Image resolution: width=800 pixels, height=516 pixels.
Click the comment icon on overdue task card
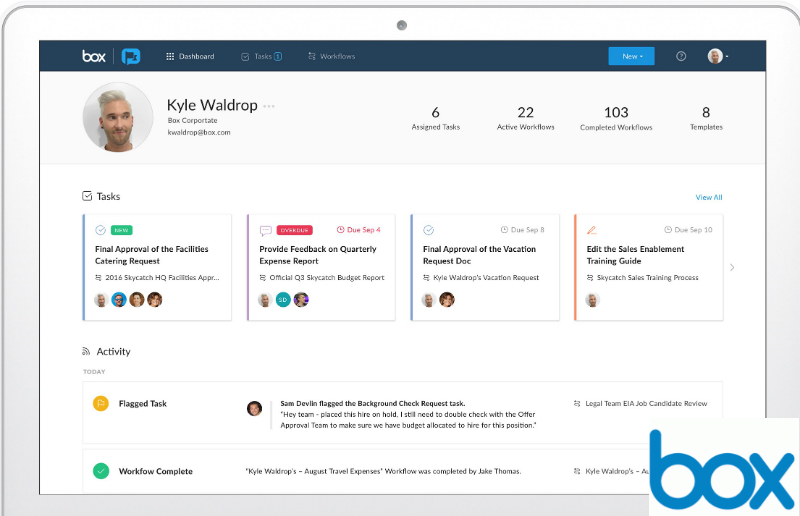coord(265,230)
